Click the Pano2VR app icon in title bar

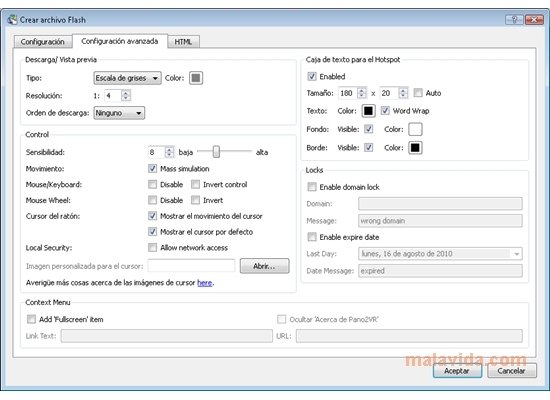click(x=12, y=20)
